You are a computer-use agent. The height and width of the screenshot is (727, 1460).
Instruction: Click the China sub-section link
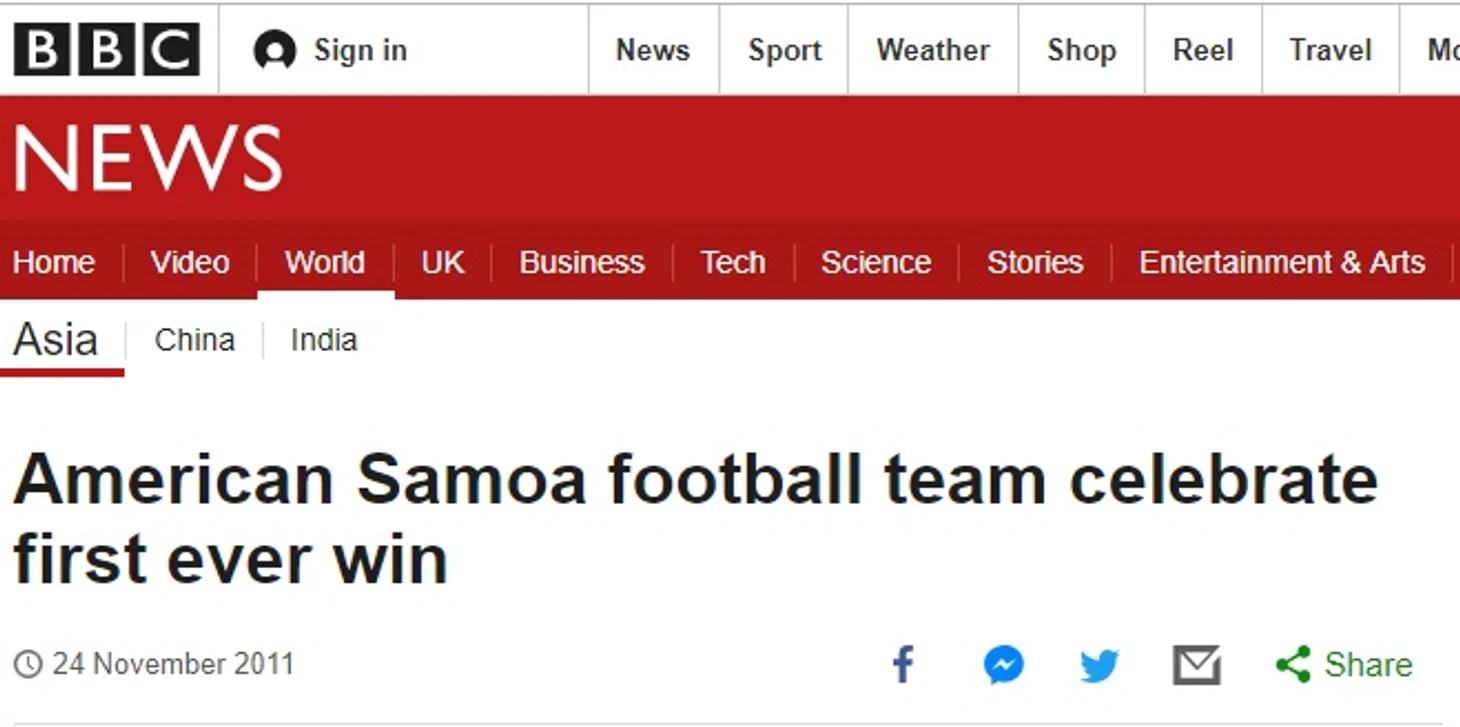coord(194,340)
